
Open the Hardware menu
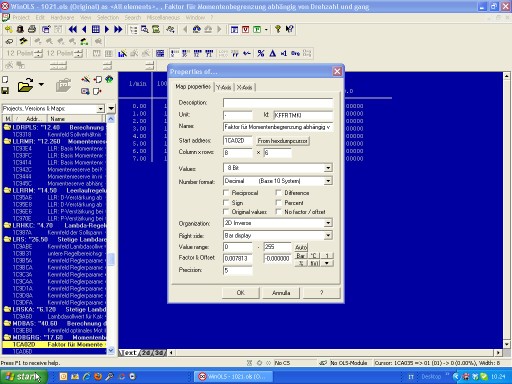pos(62,17)
